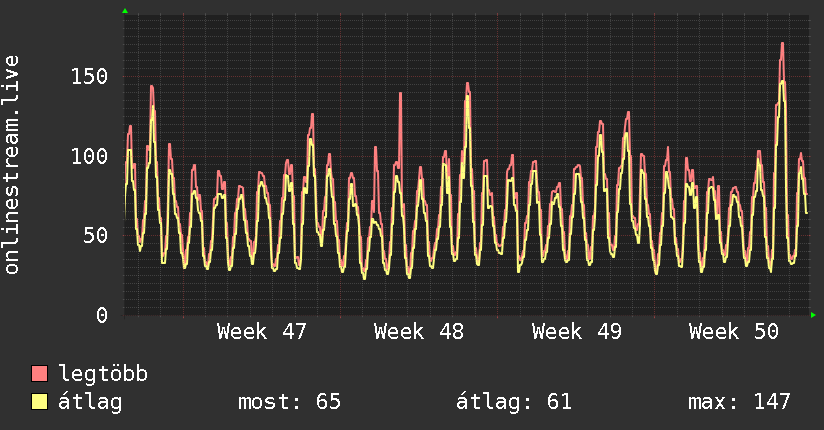Viewport: 824px width, 430px height.
Task: Click the onlinestream.live vertical axis title
Action: [x=13, y=165]
